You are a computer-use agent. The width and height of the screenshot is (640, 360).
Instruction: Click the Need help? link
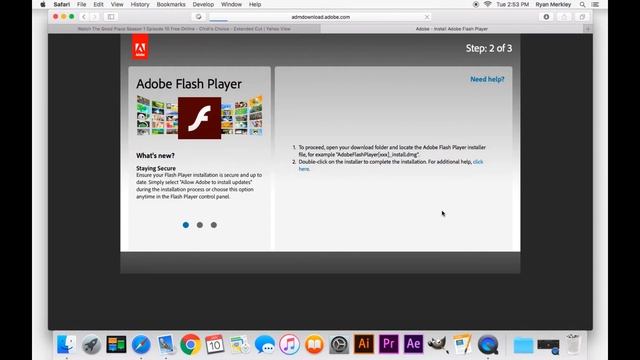click(x=487, y=79)
